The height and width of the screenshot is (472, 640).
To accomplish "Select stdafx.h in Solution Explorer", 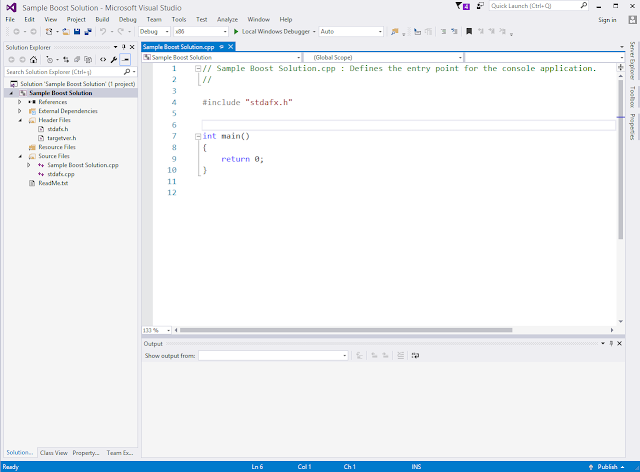I will [58, 129].
